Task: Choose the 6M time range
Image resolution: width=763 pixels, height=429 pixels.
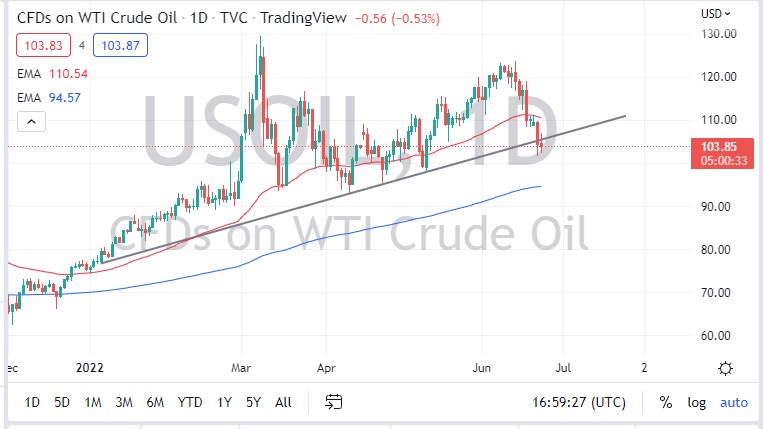Action: coord(155,402)
